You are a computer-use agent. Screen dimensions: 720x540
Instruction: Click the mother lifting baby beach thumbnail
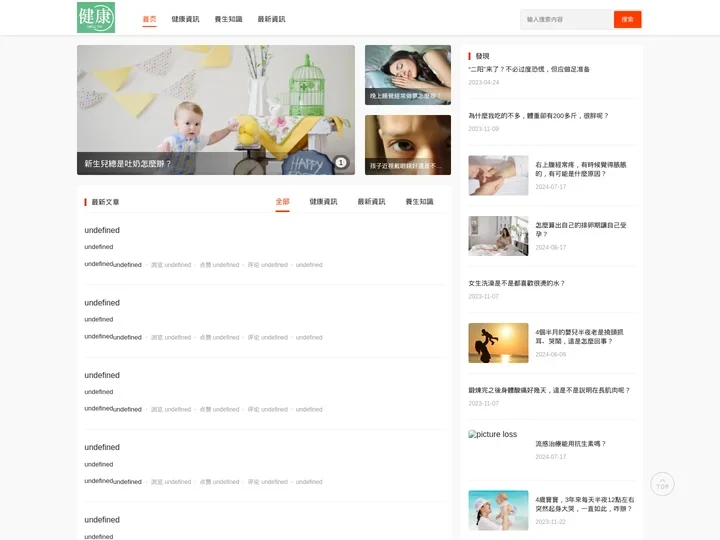(x=498, y=511)
